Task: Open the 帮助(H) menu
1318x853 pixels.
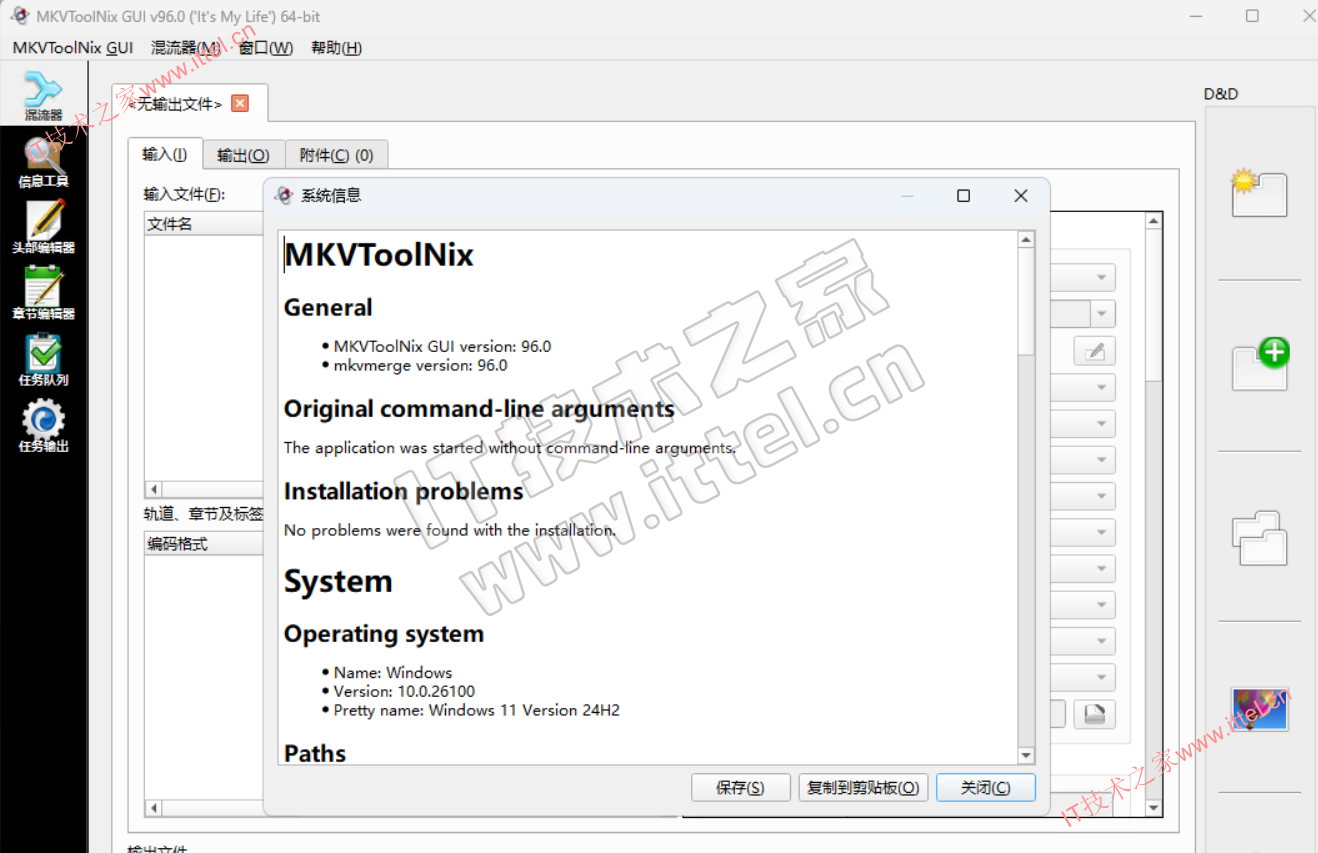Action: pyautogui.click(x=336, y=48)
